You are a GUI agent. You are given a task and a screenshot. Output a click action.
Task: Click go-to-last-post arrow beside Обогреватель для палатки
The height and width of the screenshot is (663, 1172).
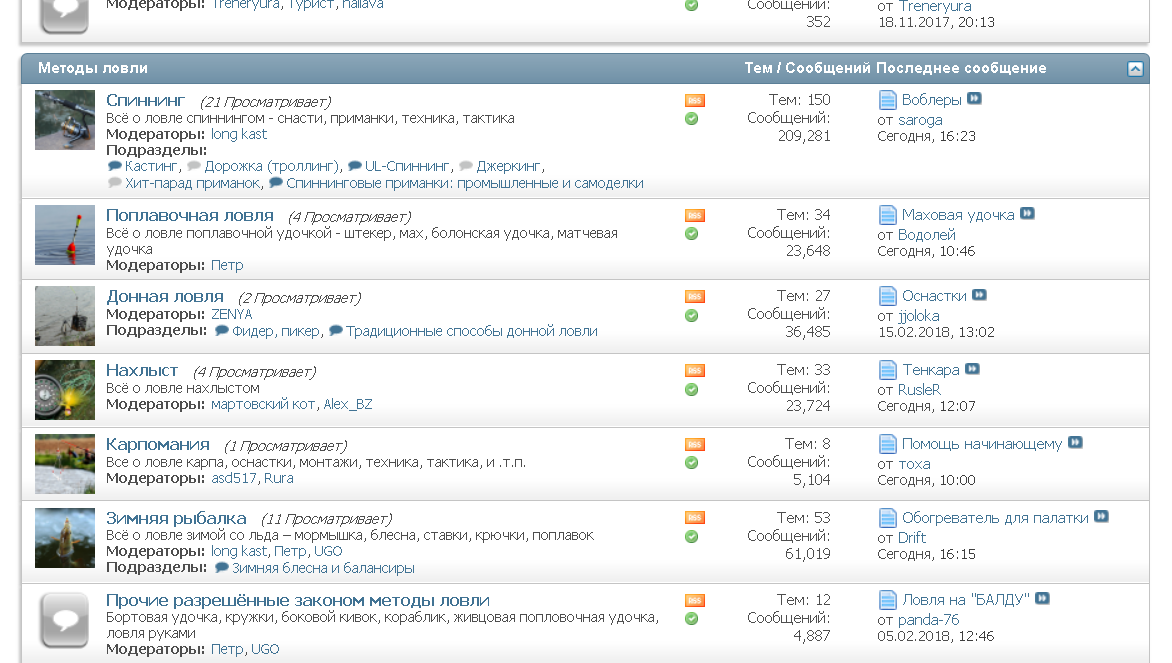point(1101,517)
